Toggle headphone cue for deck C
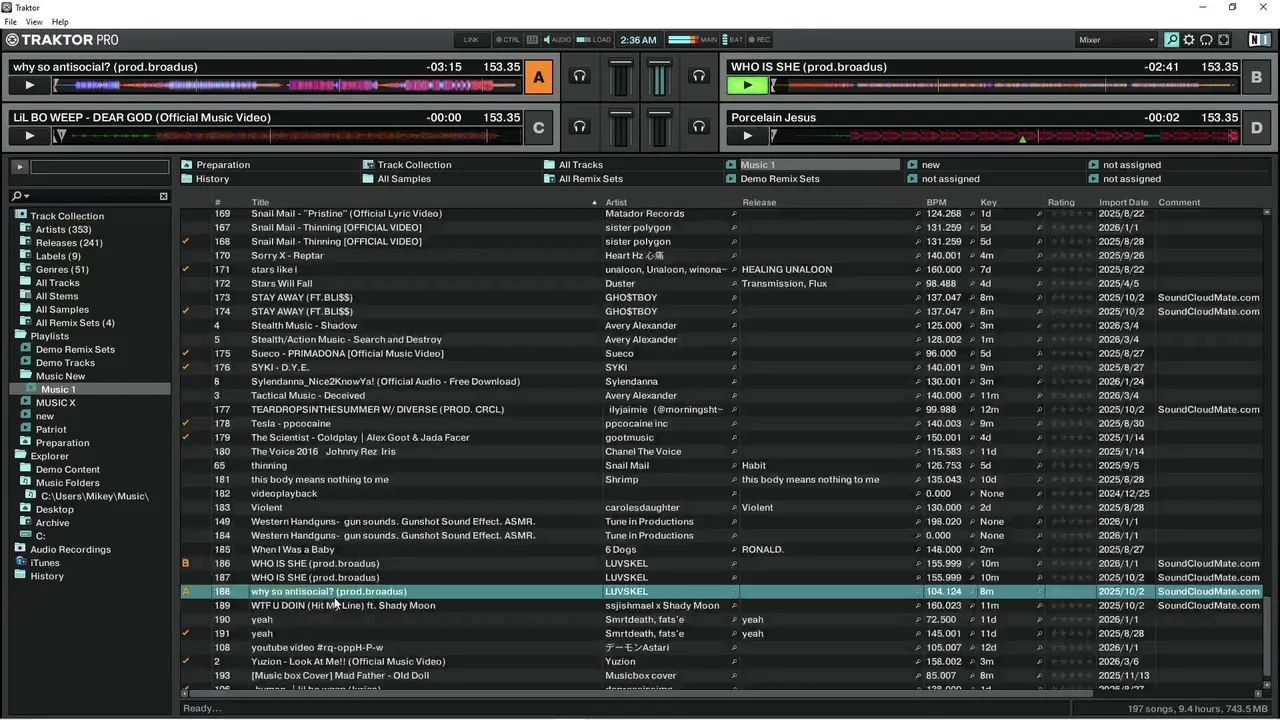Screen dimensions: 1280x720 coord(579,126)
